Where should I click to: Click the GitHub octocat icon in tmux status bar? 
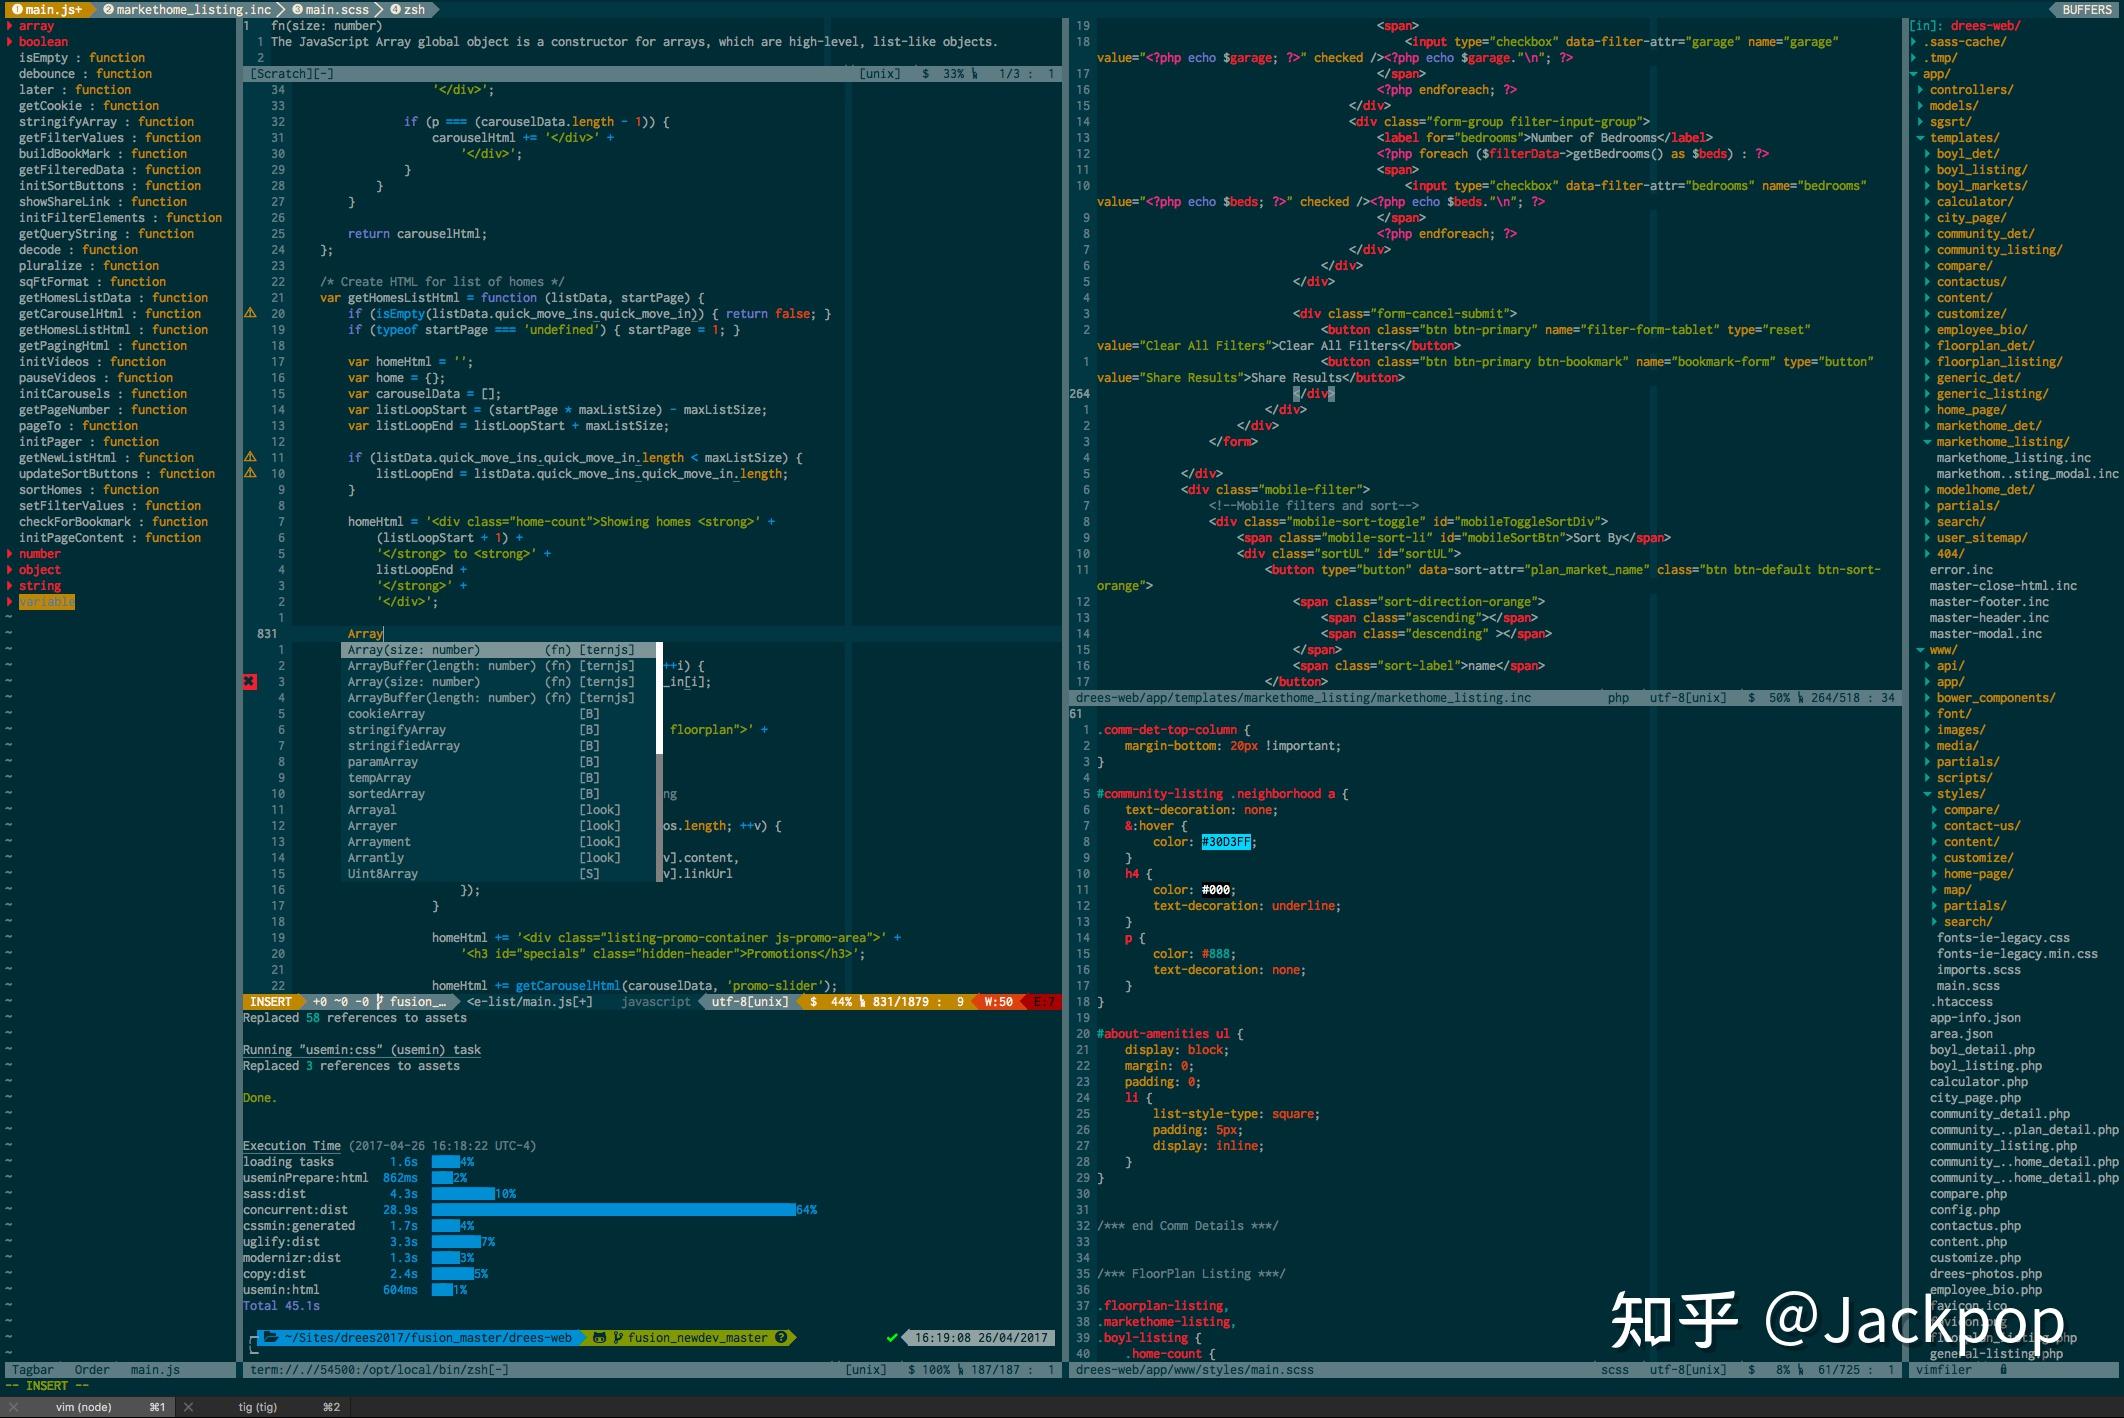(599, 1337)
